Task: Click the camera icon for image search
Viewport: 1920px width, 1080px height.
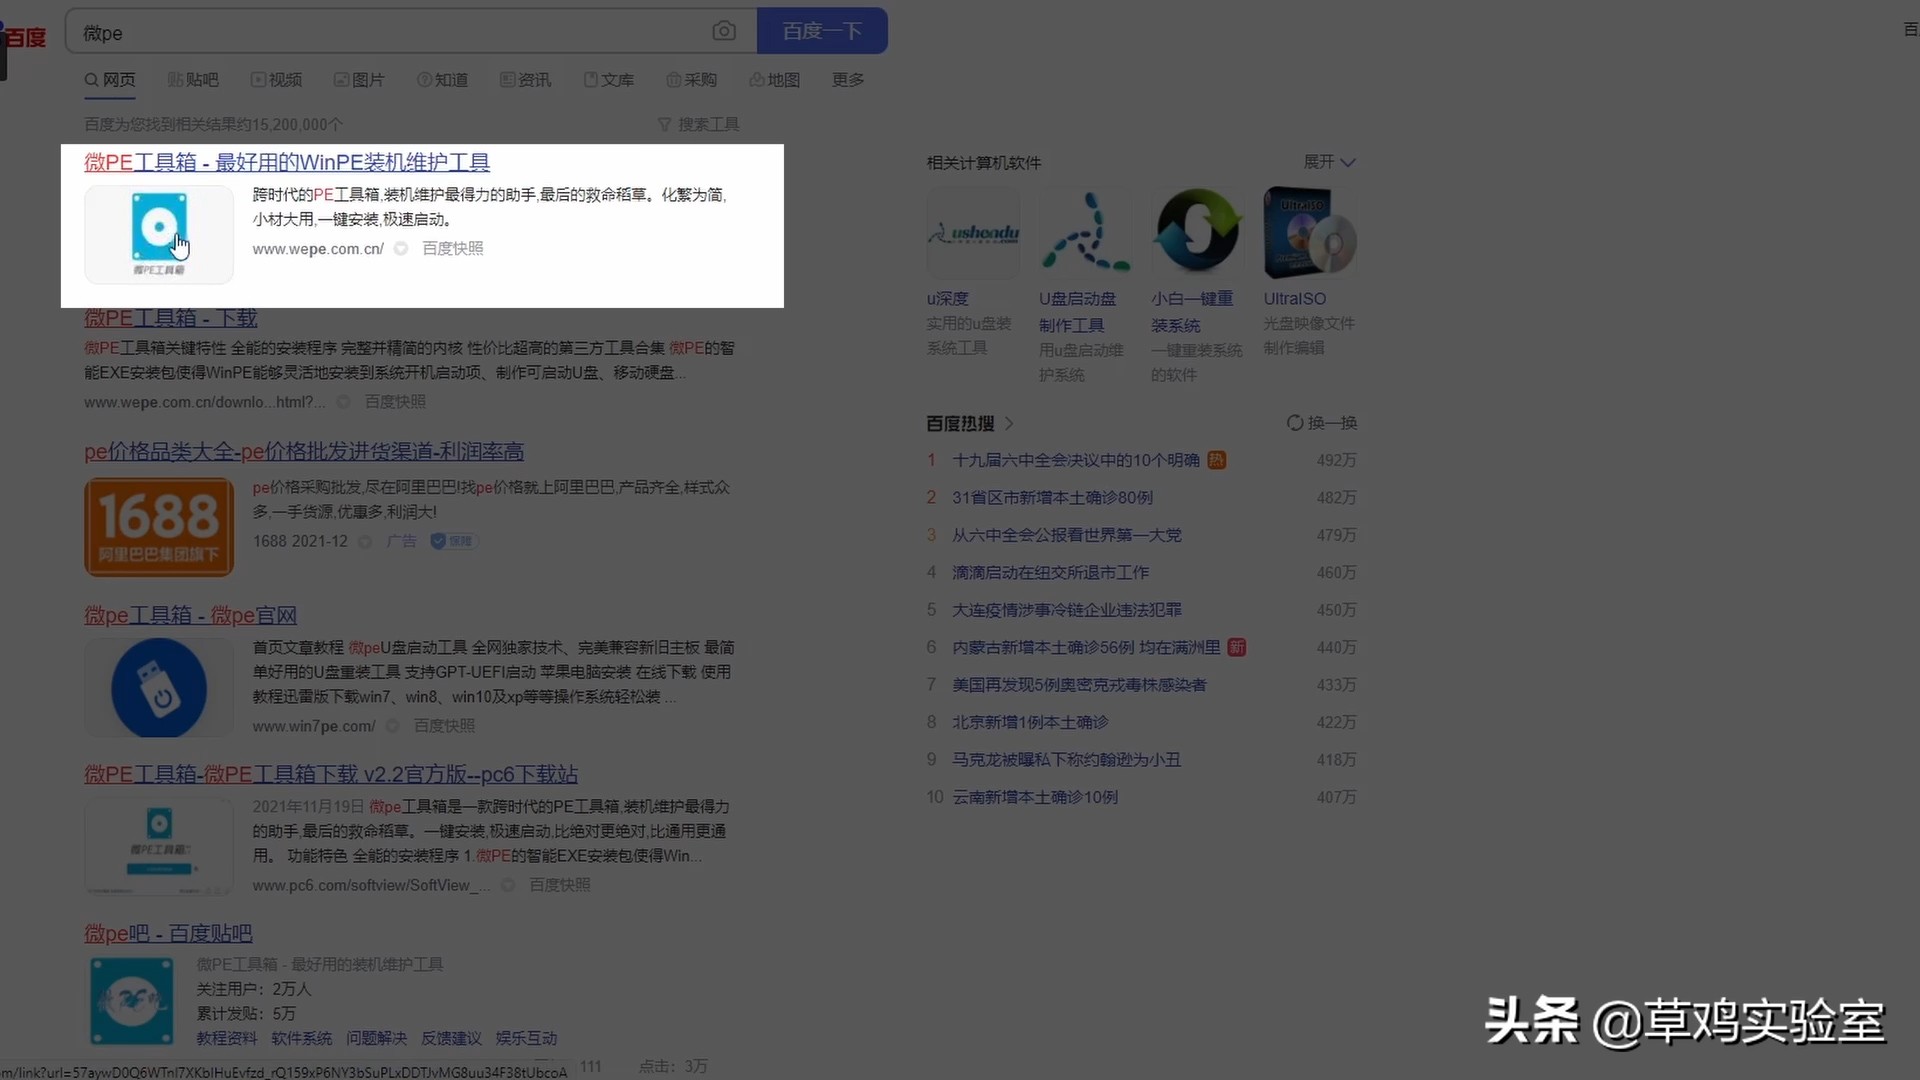Action: 724,31
